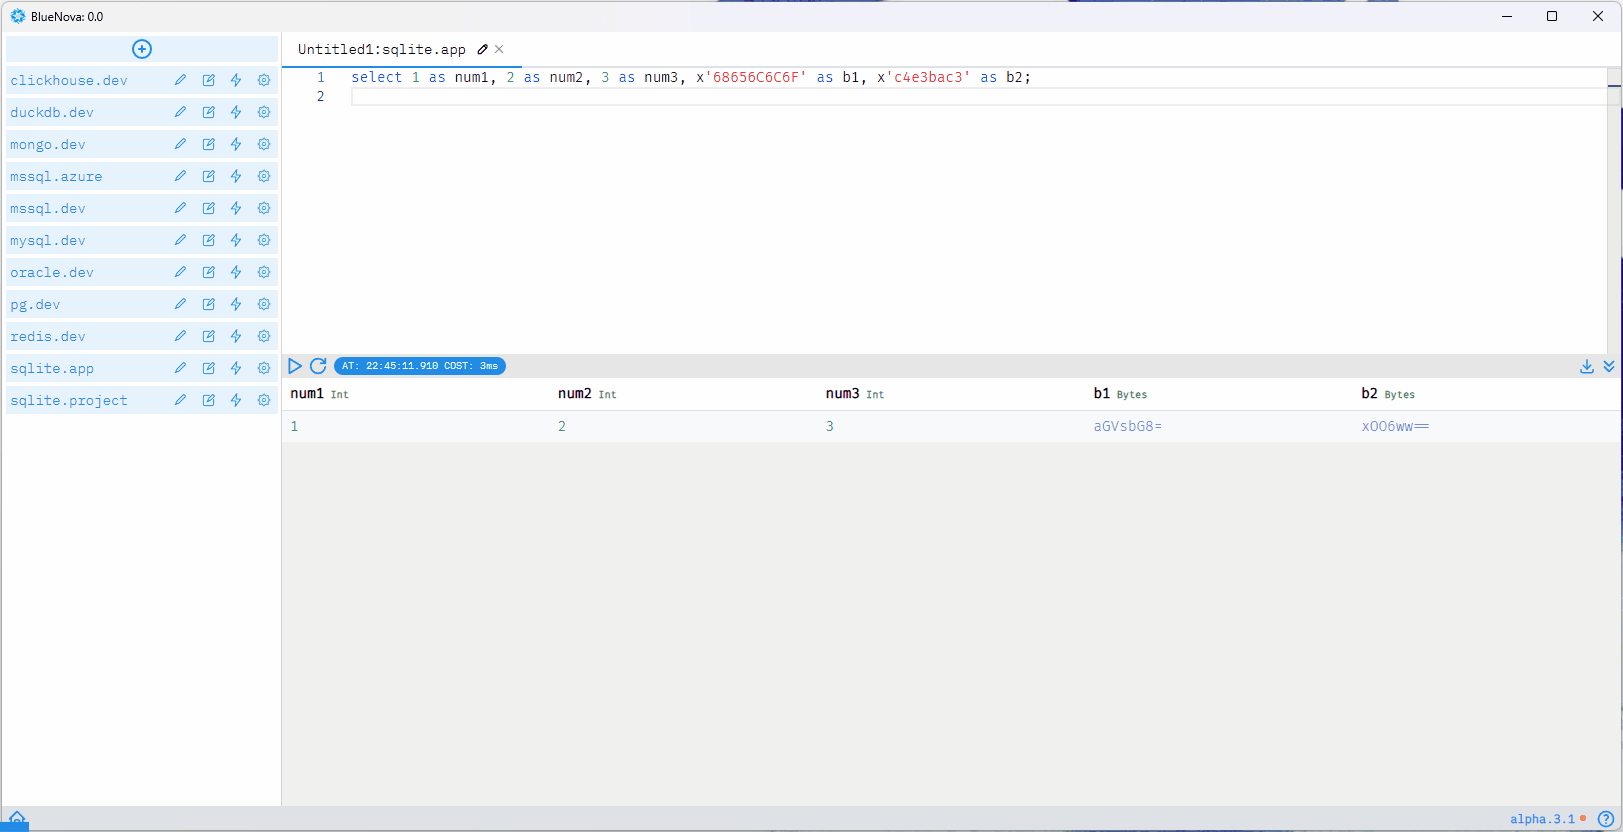Open new query editor for sqlite.project

pos(208,400)
